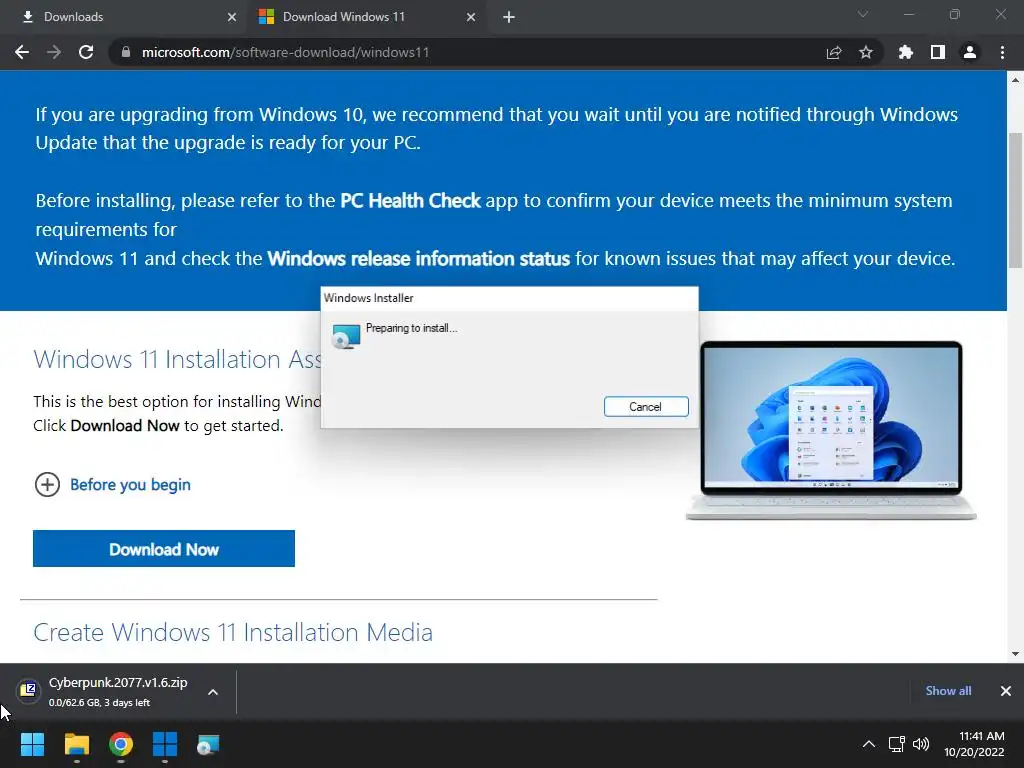Viewport: 1024px width, 768px height.
Task: Click the Windows 11 laptop image
Action: 831,430
